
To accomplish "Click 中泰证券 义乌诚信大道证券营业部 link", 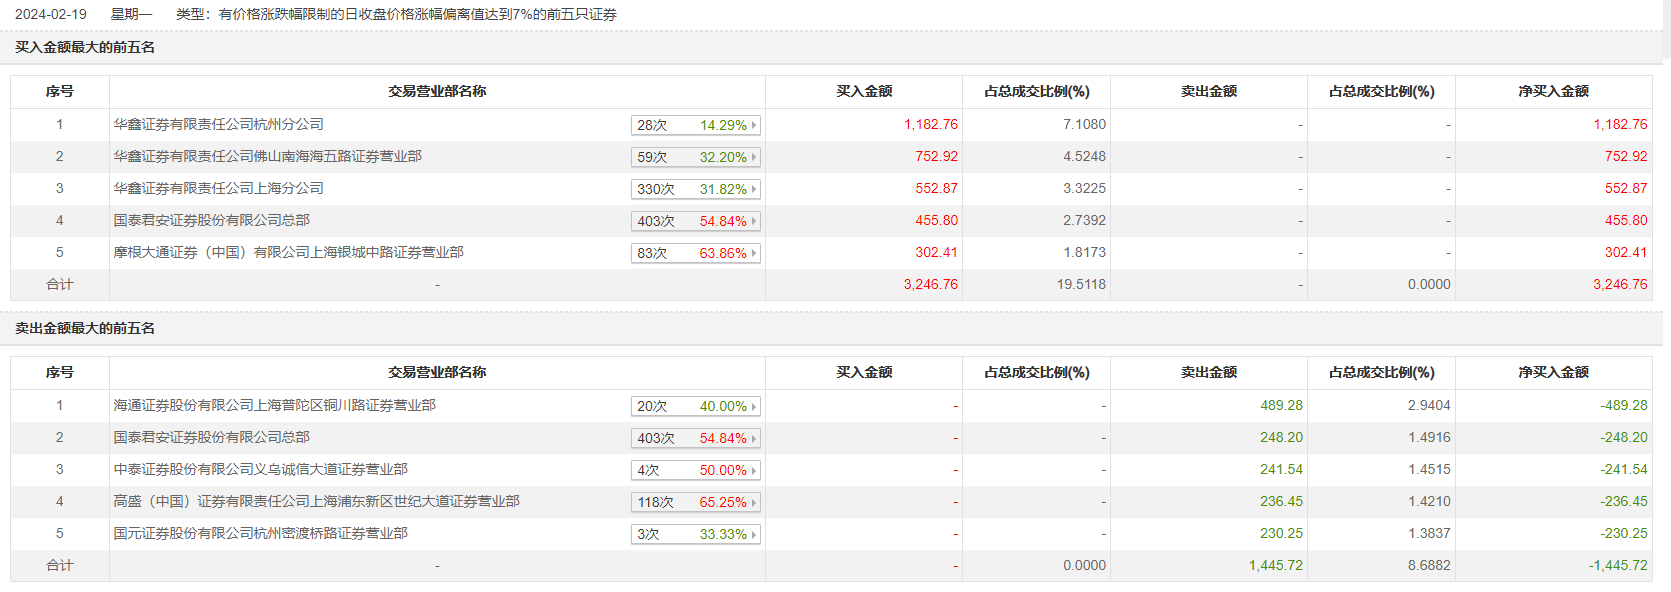I will point(260,469).
